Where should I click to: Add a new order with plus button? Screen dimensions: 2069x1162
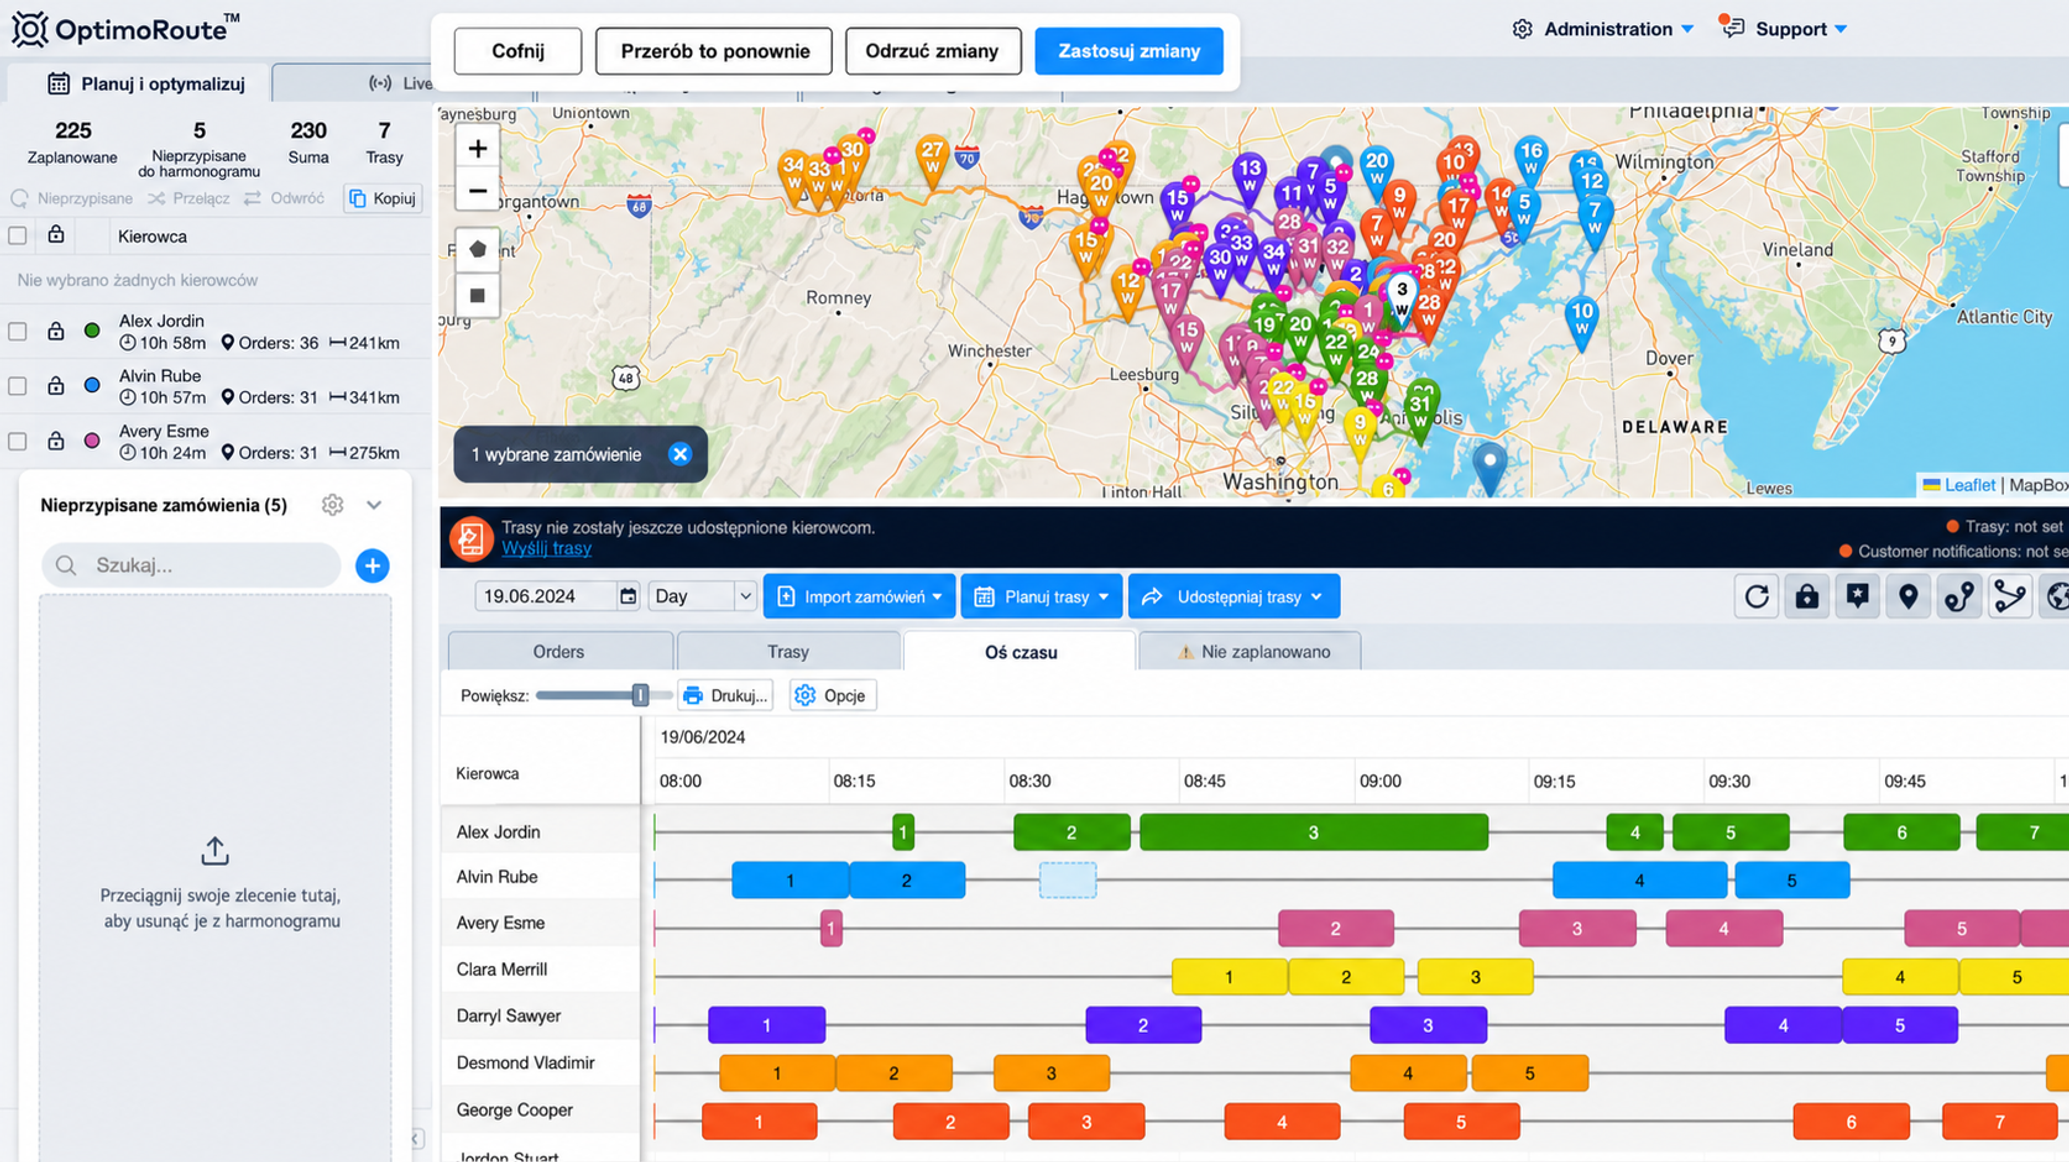(372, 566)
